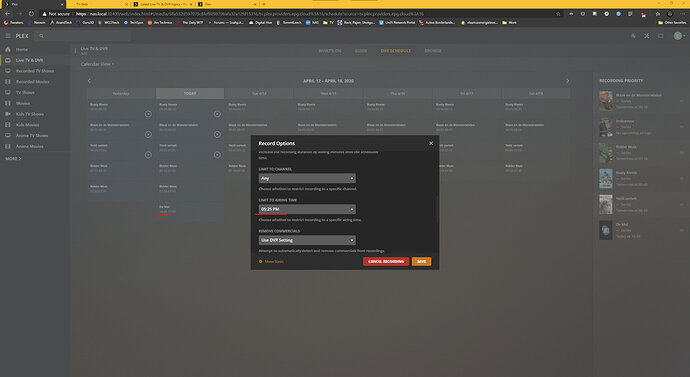Open Kids Movies library
The width and height of the screenshot is (690, 377).
point(27,125)
